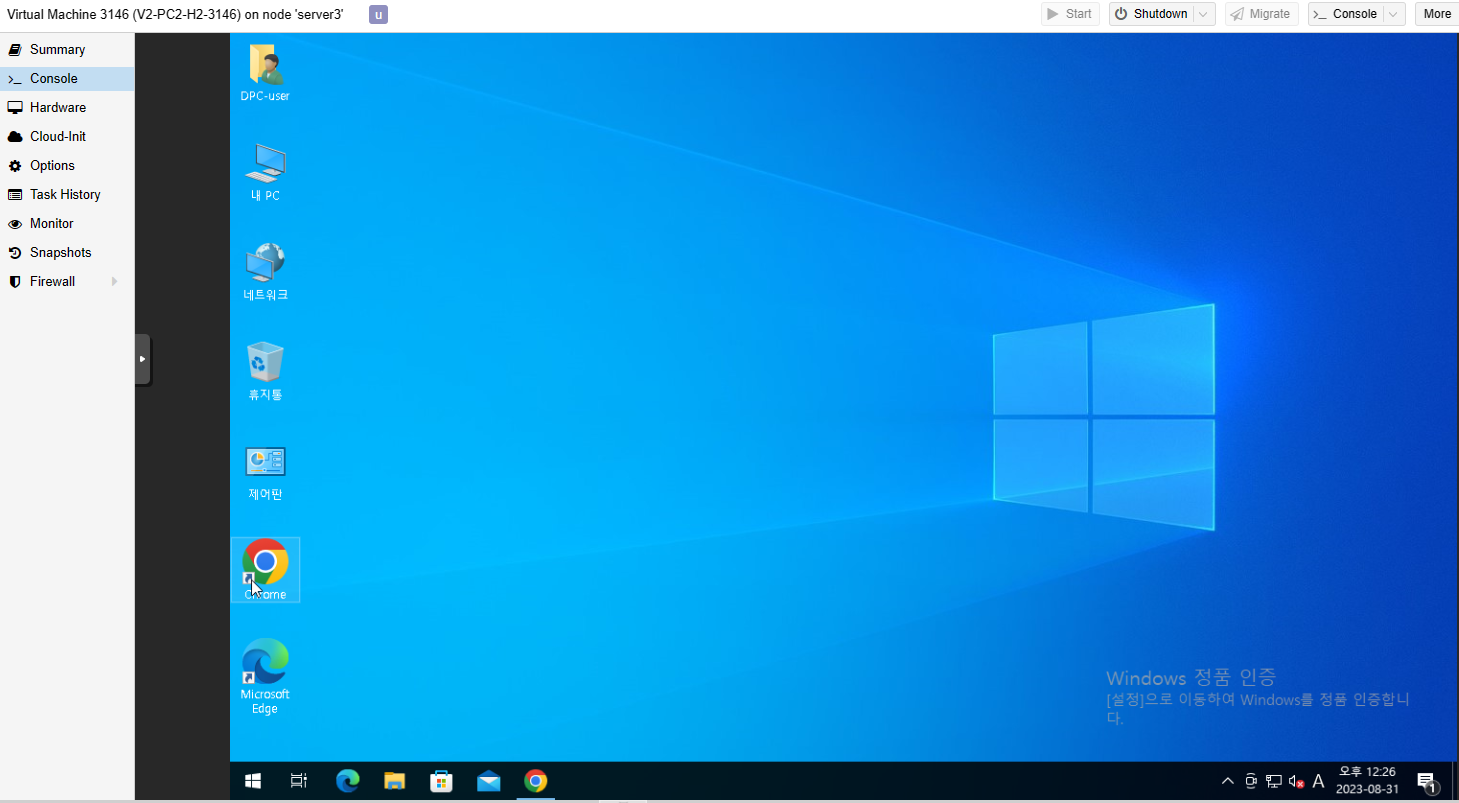Go to the Hardware section

point(67,107)
